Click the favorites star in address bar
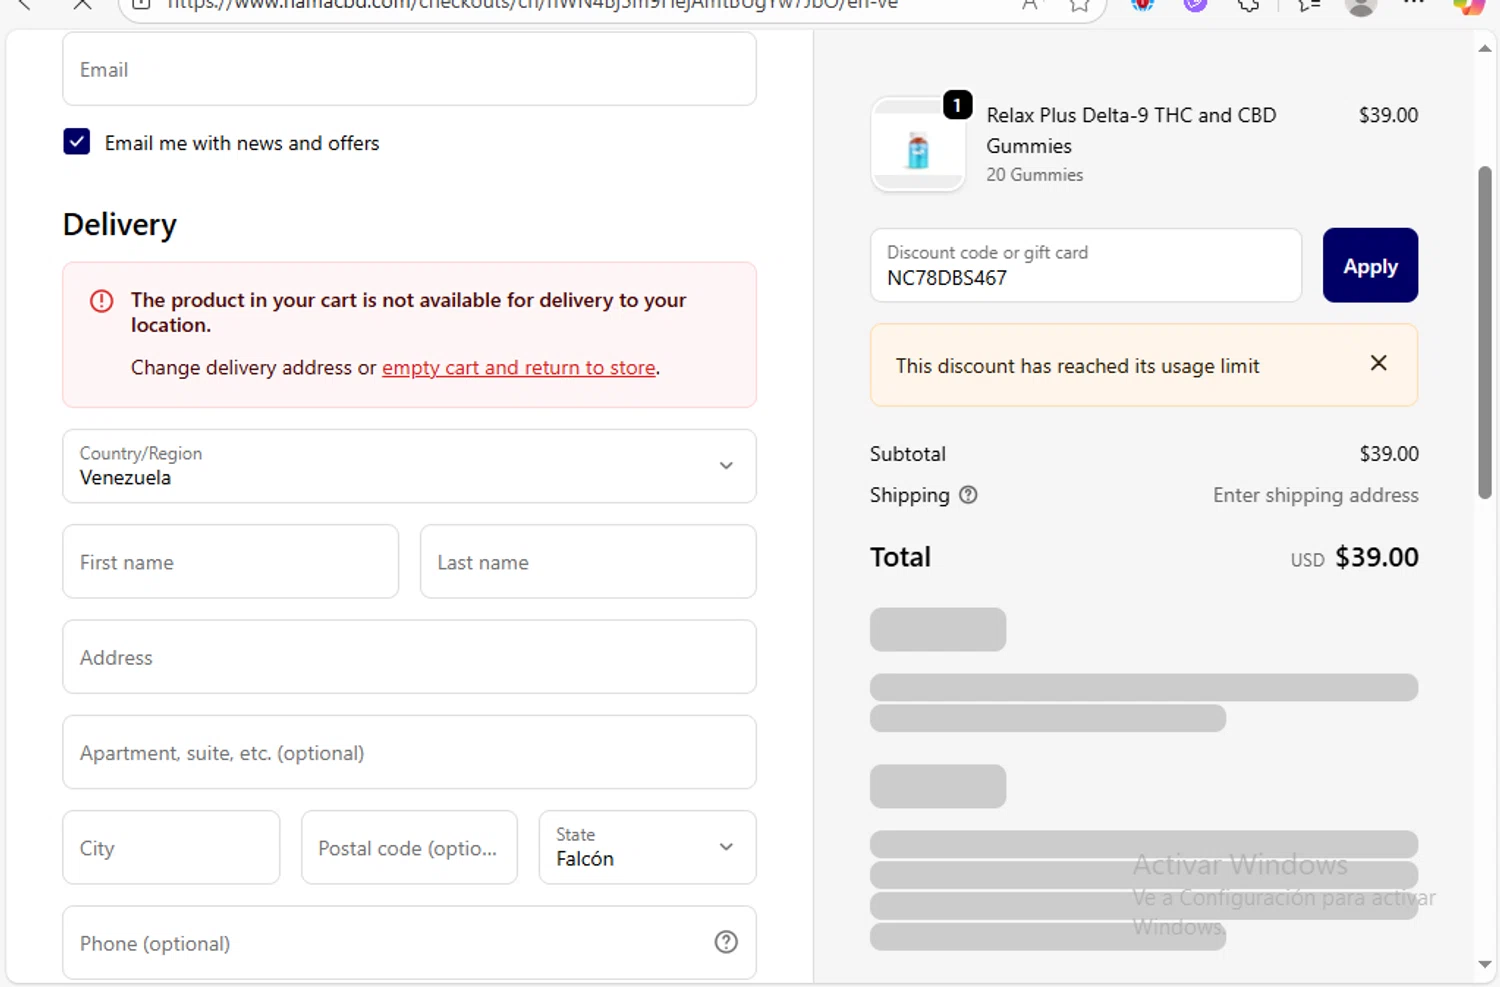The width and height of the screenshot is (1500, 987). 1079,5
